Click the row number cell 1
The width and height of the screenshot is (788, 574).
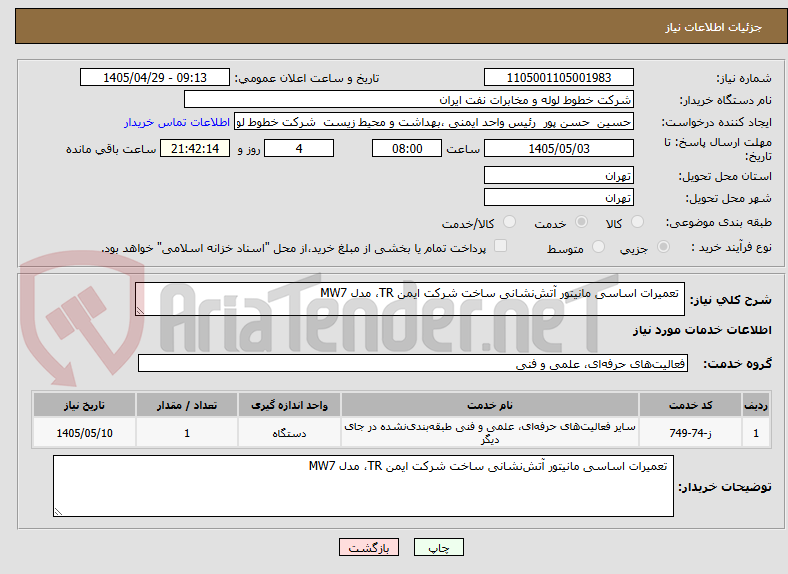click(756, 433)
